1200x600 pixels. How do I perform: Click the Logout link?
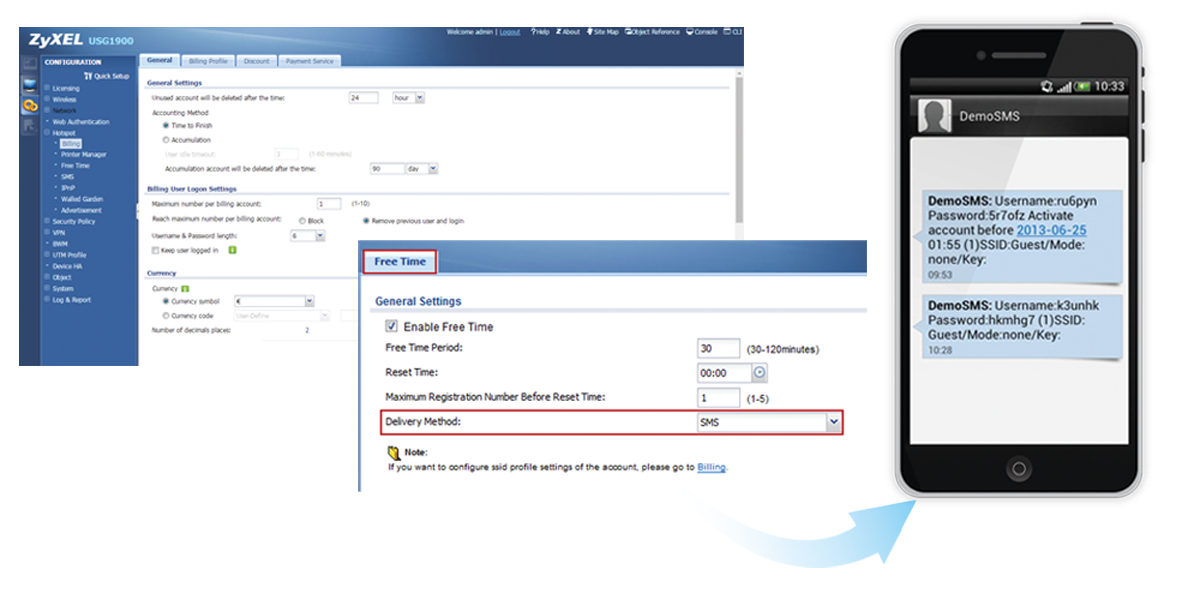pyautogui.click(x=510, y=32)
